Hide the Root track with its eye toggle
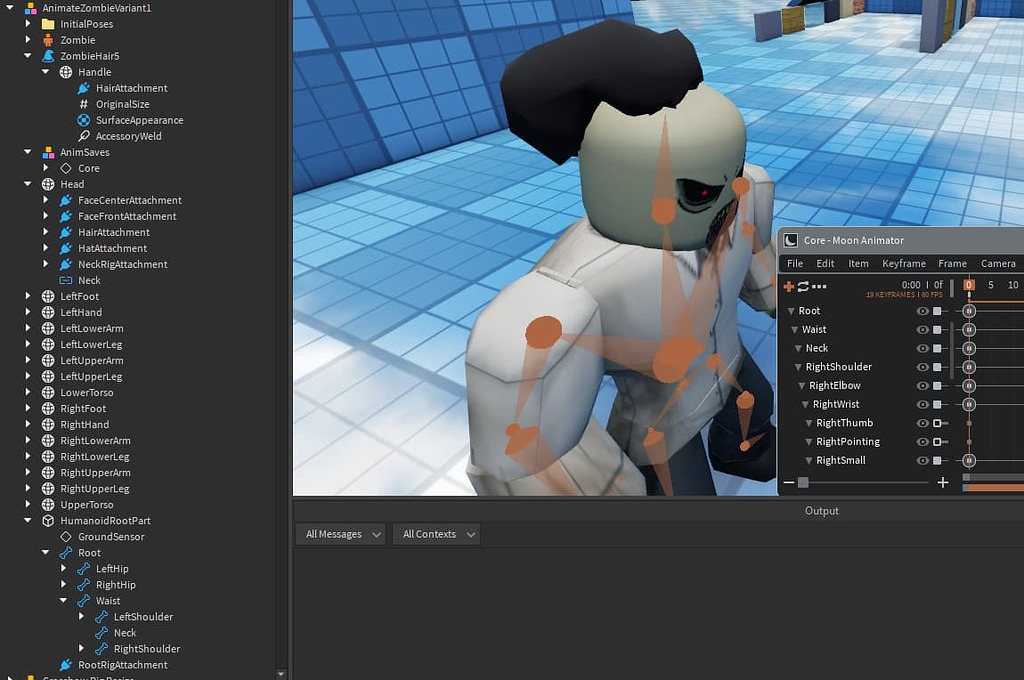Image resolution: width=1024 pixels, height=680 pixels. click(922, 311)
